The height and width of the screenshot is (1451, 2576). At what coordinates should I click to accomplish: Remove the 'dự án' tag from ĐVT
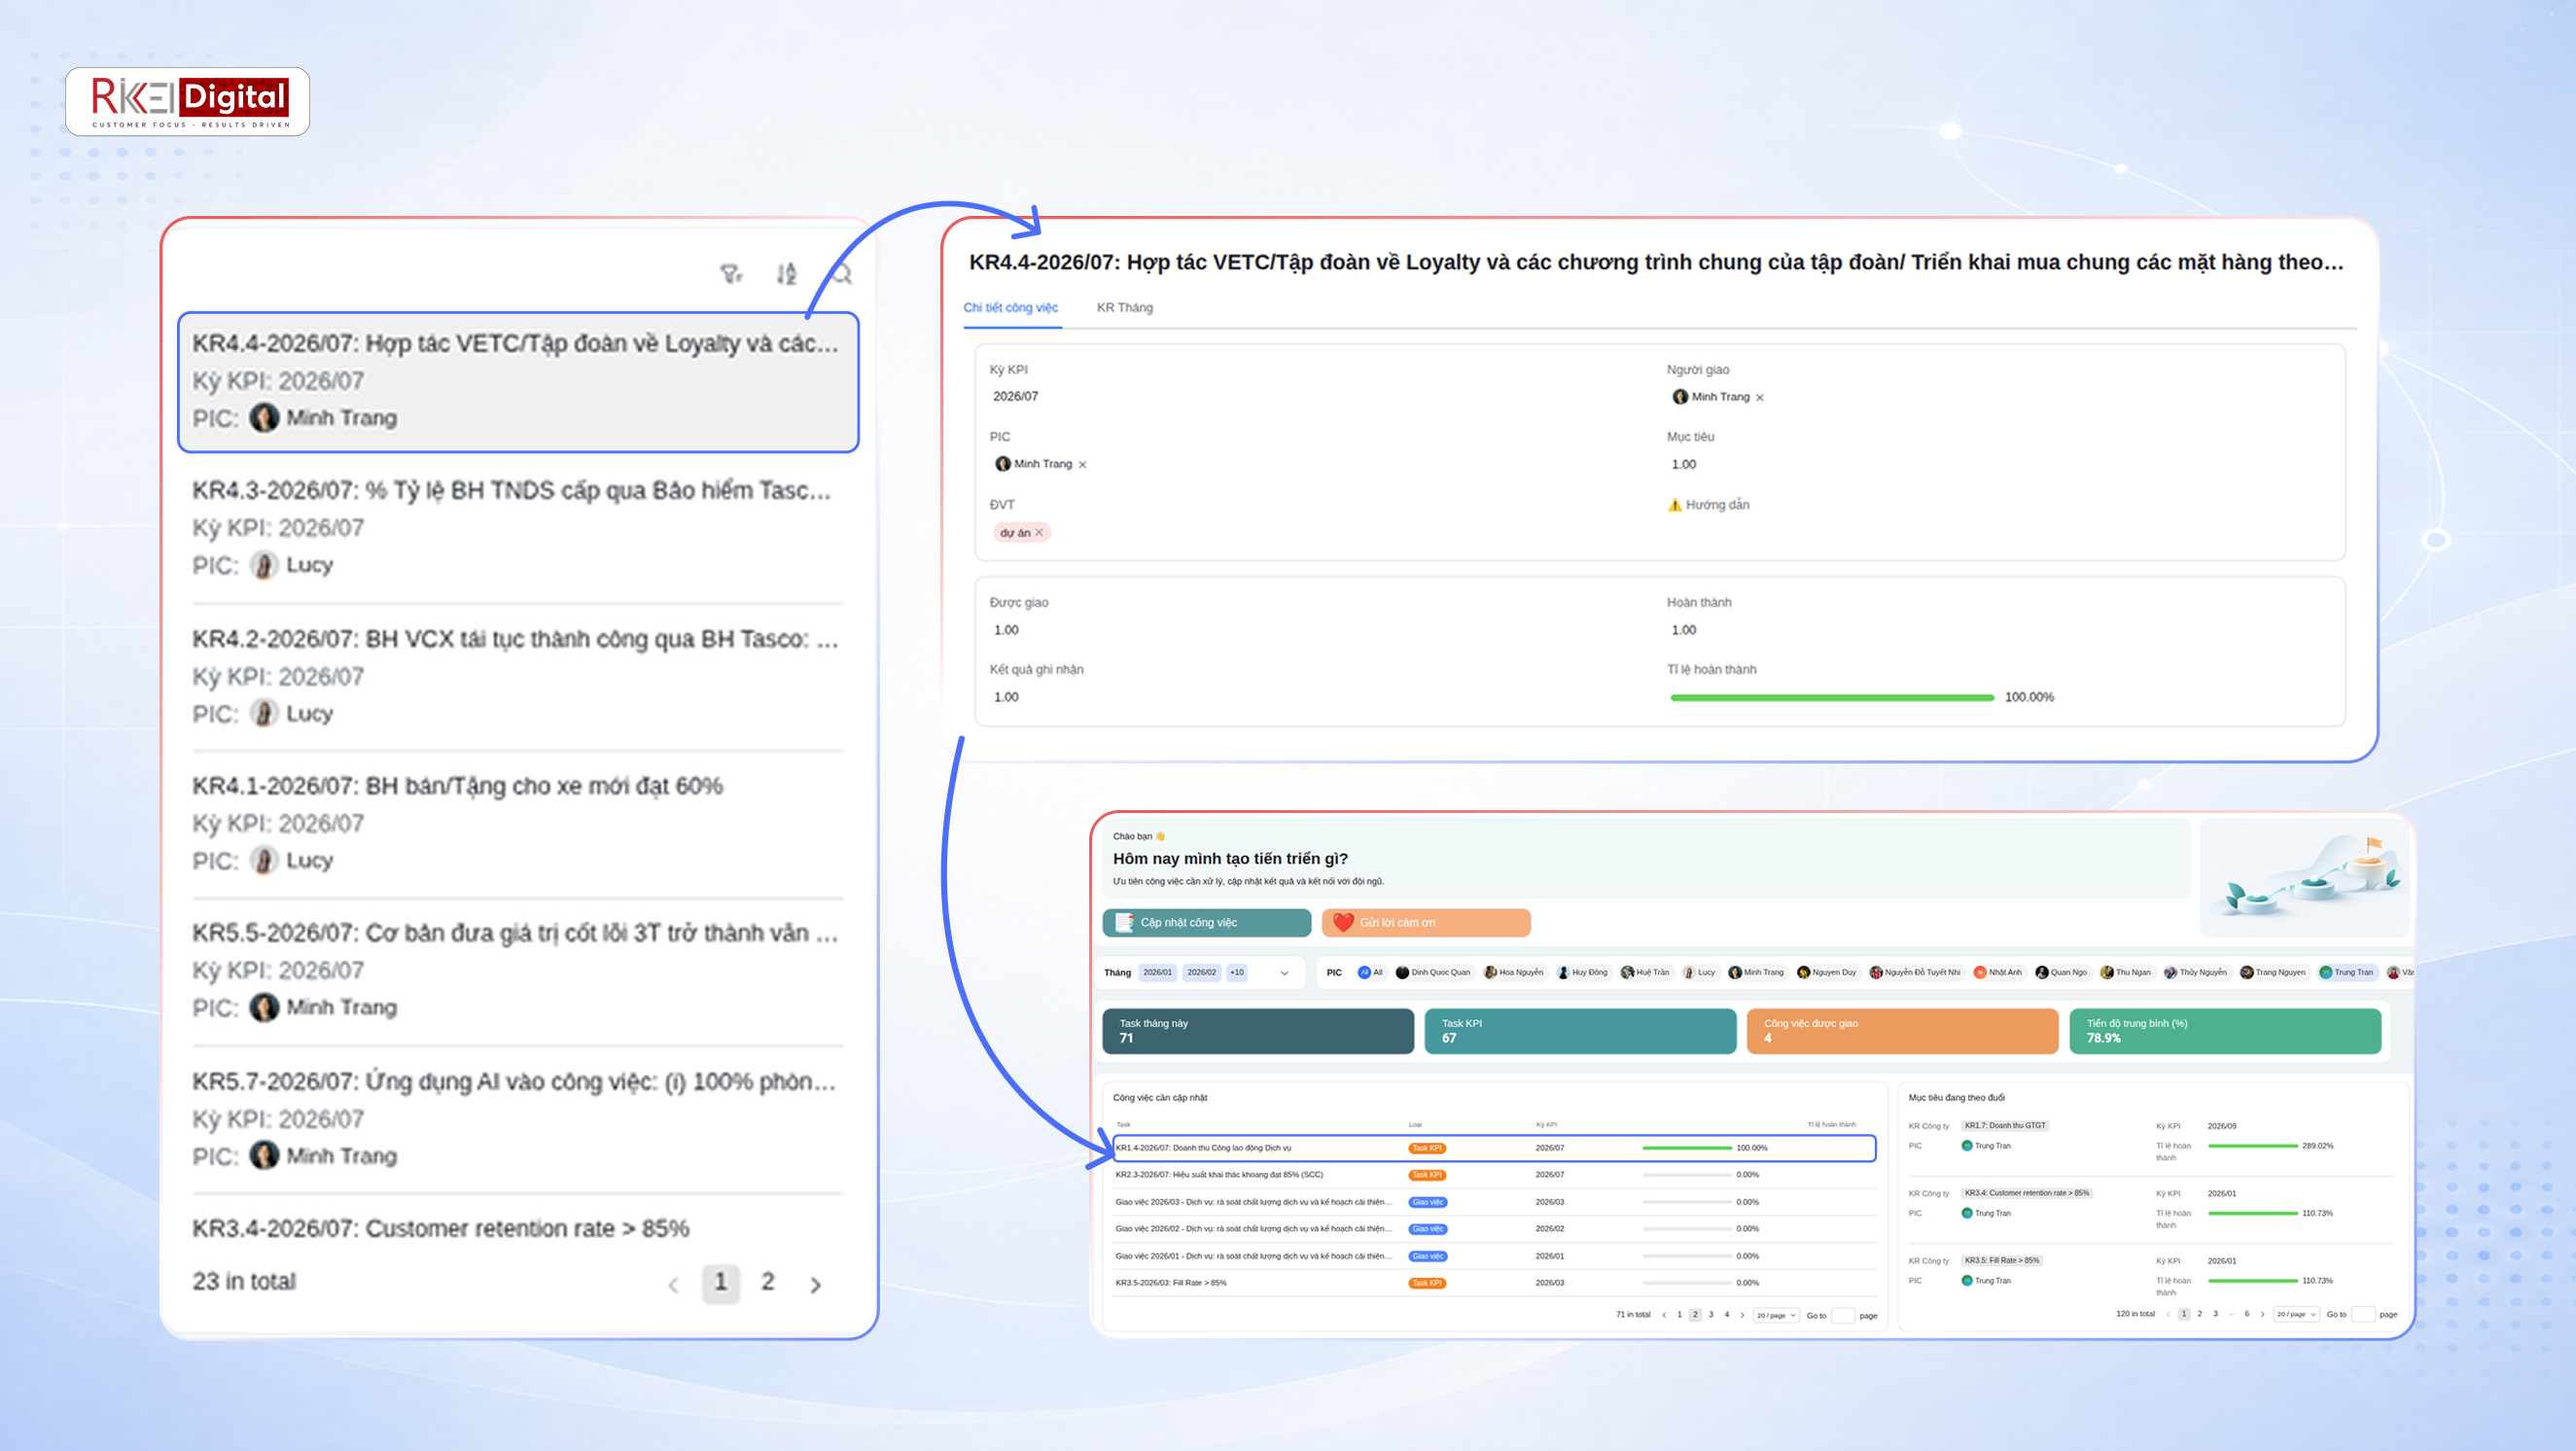(x=1039, y=532)
